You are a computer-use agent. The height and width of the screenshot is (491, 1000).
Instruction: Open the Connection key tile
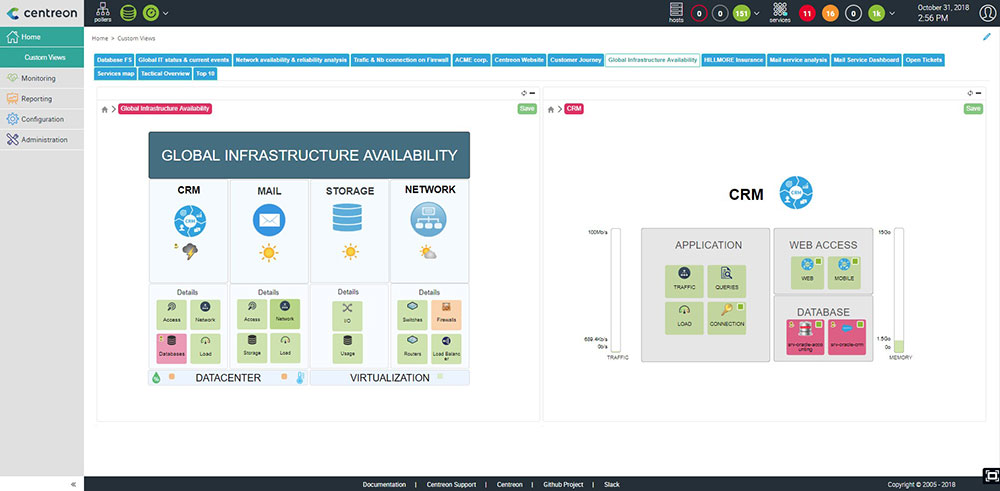(x=726, y=316)
